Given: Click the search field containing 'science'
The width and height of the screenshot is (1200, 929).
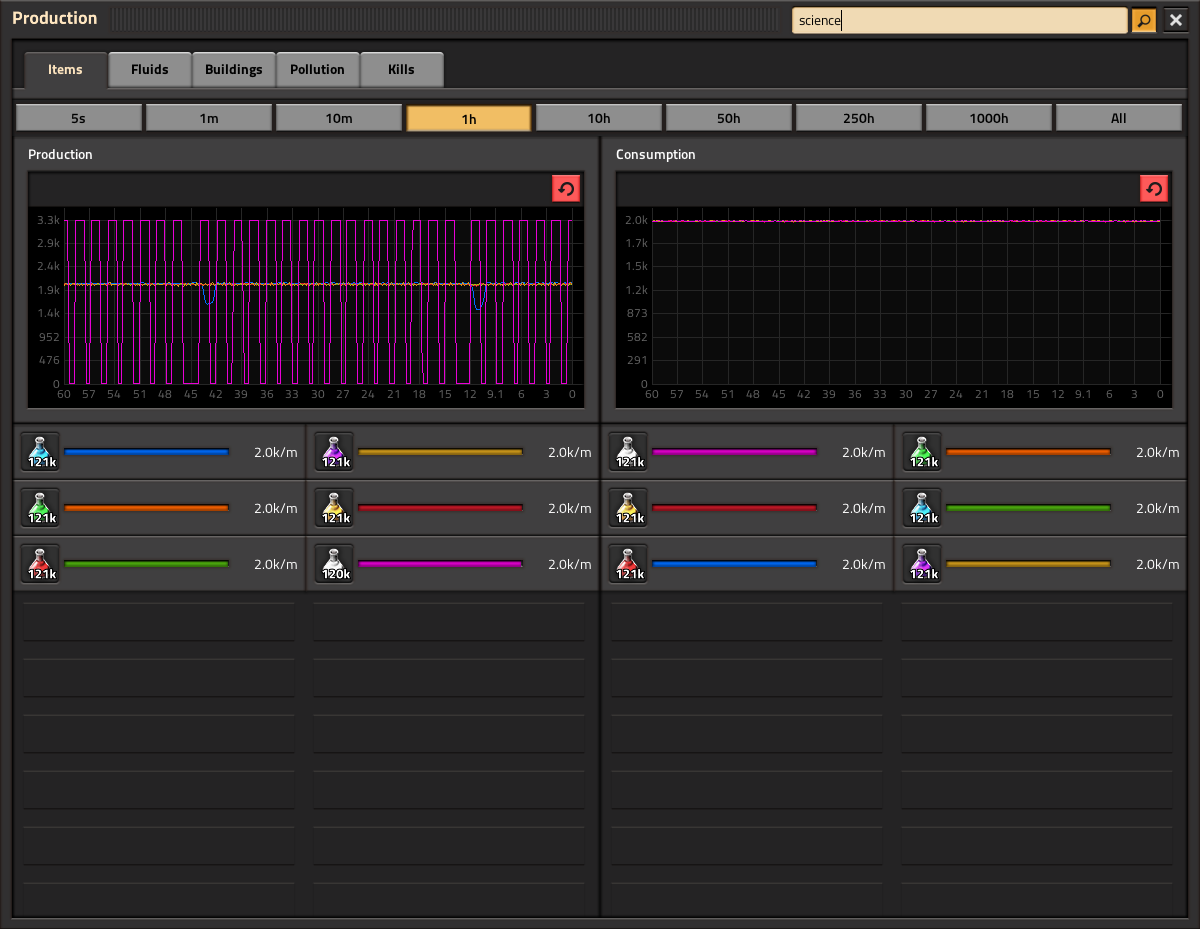Looking at the screenshot, I should pyautogui.click(x=960, y=20).
